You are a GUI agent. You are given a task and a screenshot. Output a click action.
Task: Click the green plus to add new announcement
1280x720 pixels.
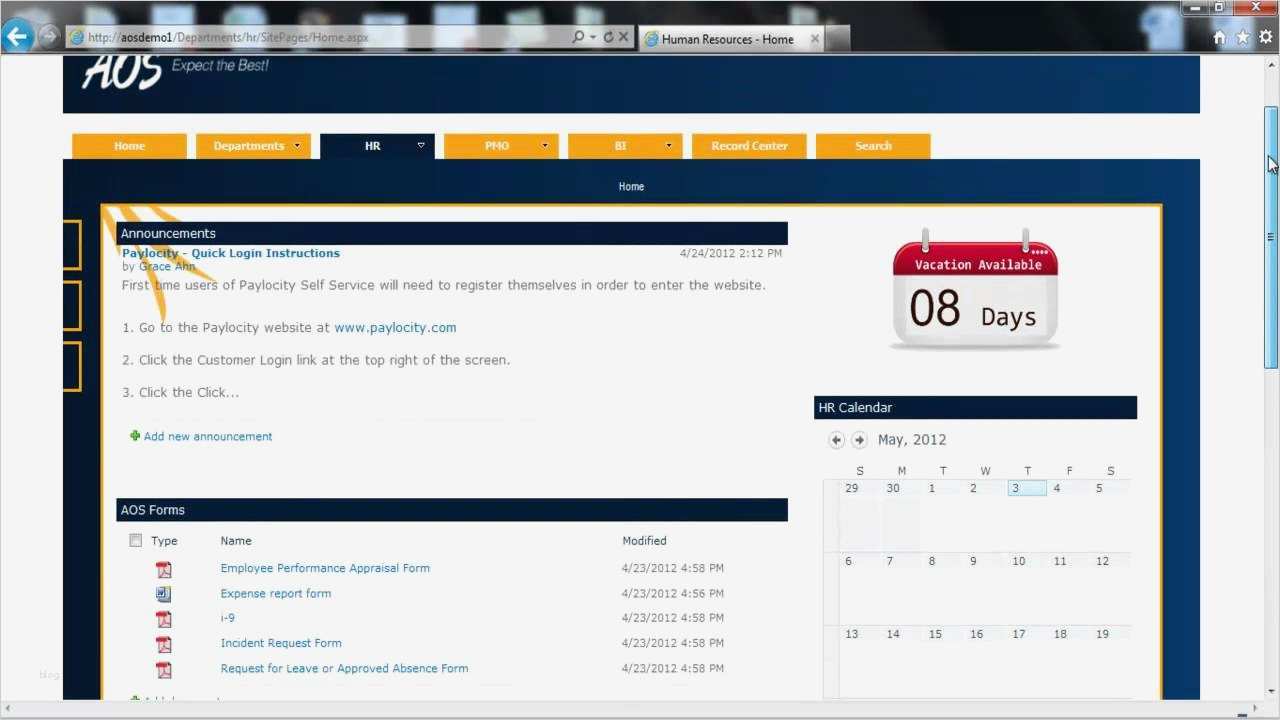(x=135, y=436)
